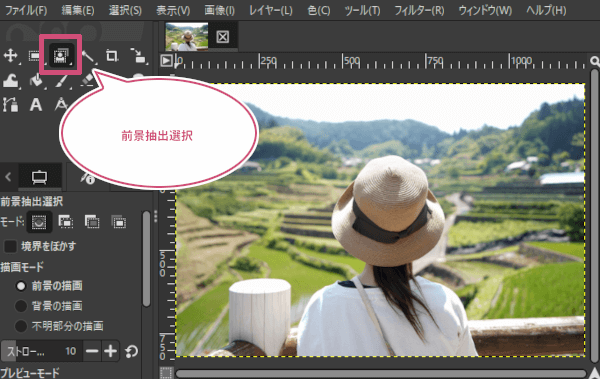Viewport: 600px width, 379px height.
Task: Decrease stroke width with minus button
Action: [x=92, y=351]
